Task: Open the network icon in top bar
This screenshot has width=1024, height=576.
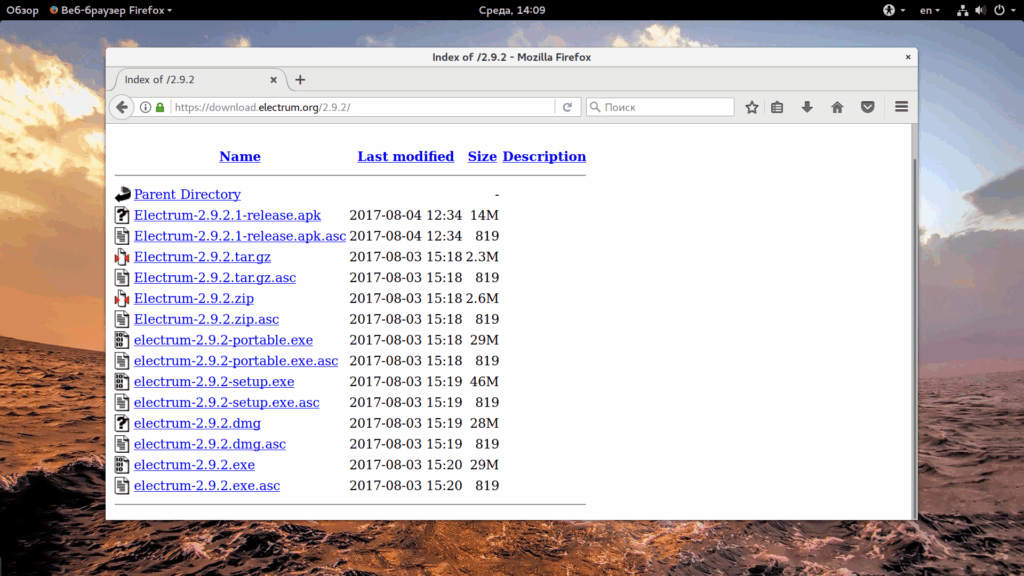Action: 962,10
